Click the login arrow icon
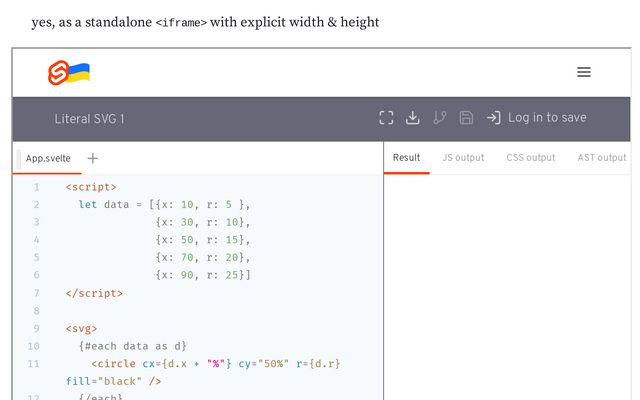The height and width of the screenshot is (400, 640). pos(493,118)
